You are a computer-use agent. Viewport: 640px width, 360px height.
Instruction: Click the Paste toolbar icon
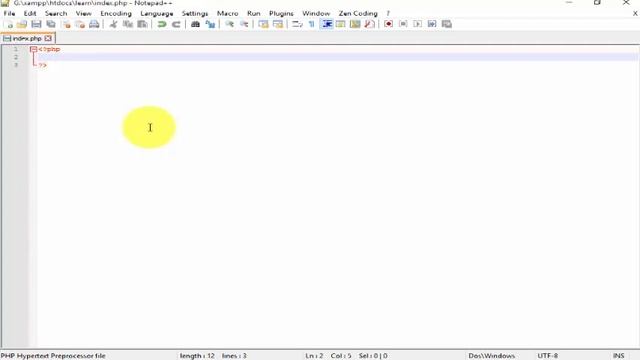[x=142, y=24]
